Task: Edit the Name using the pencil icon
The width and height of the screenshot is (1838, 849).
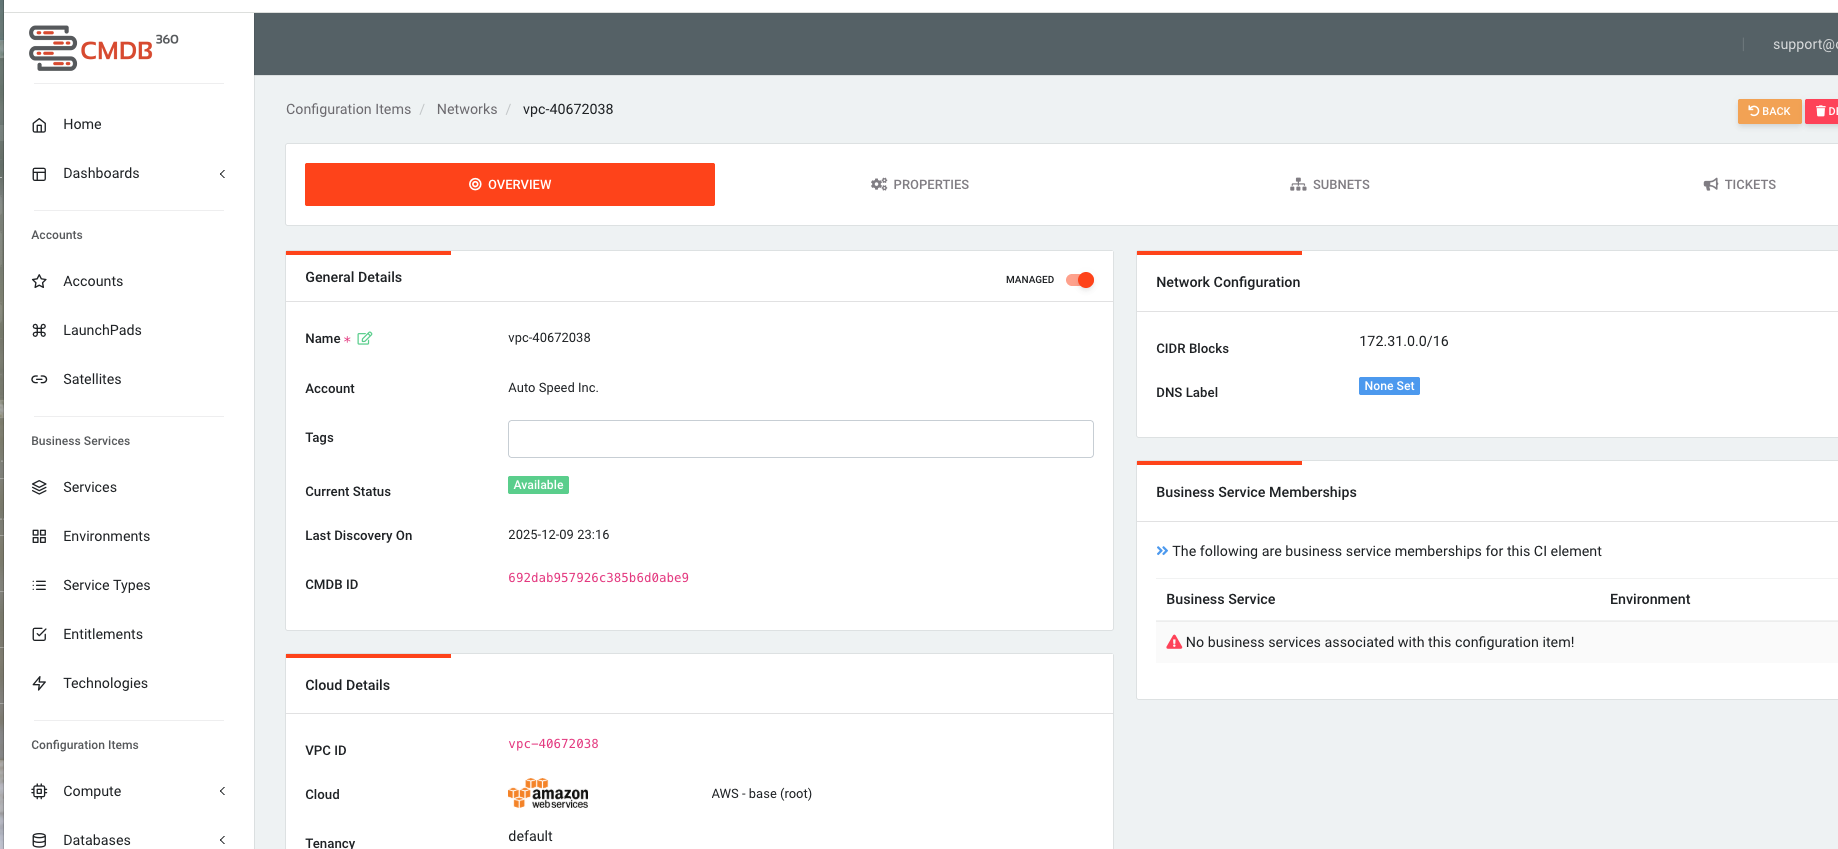Action: 365,338
